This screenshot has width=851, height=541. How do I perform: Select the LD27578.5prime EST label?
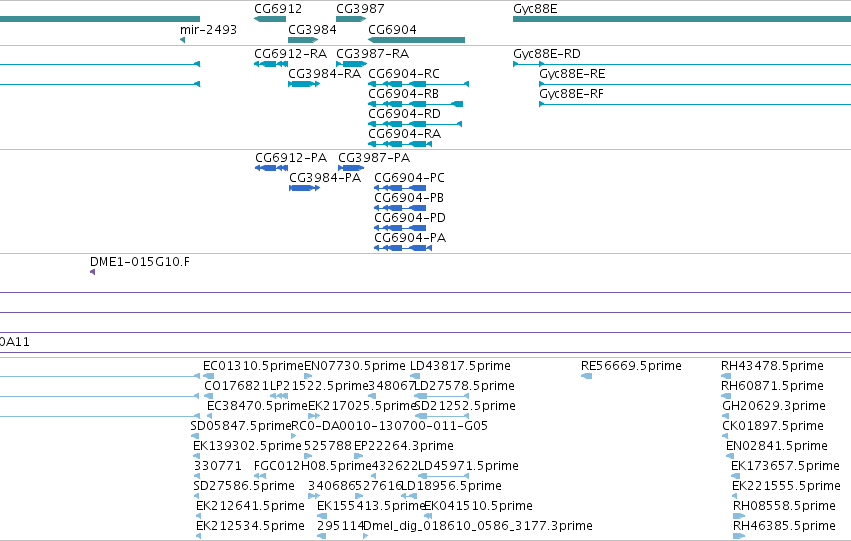tap(464, 386)
